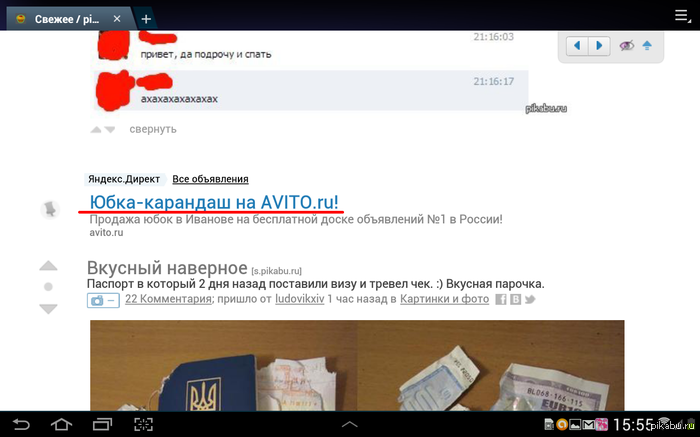
Task: Upvote the 'Вкусный наверное' post
Action: (48, 266)
